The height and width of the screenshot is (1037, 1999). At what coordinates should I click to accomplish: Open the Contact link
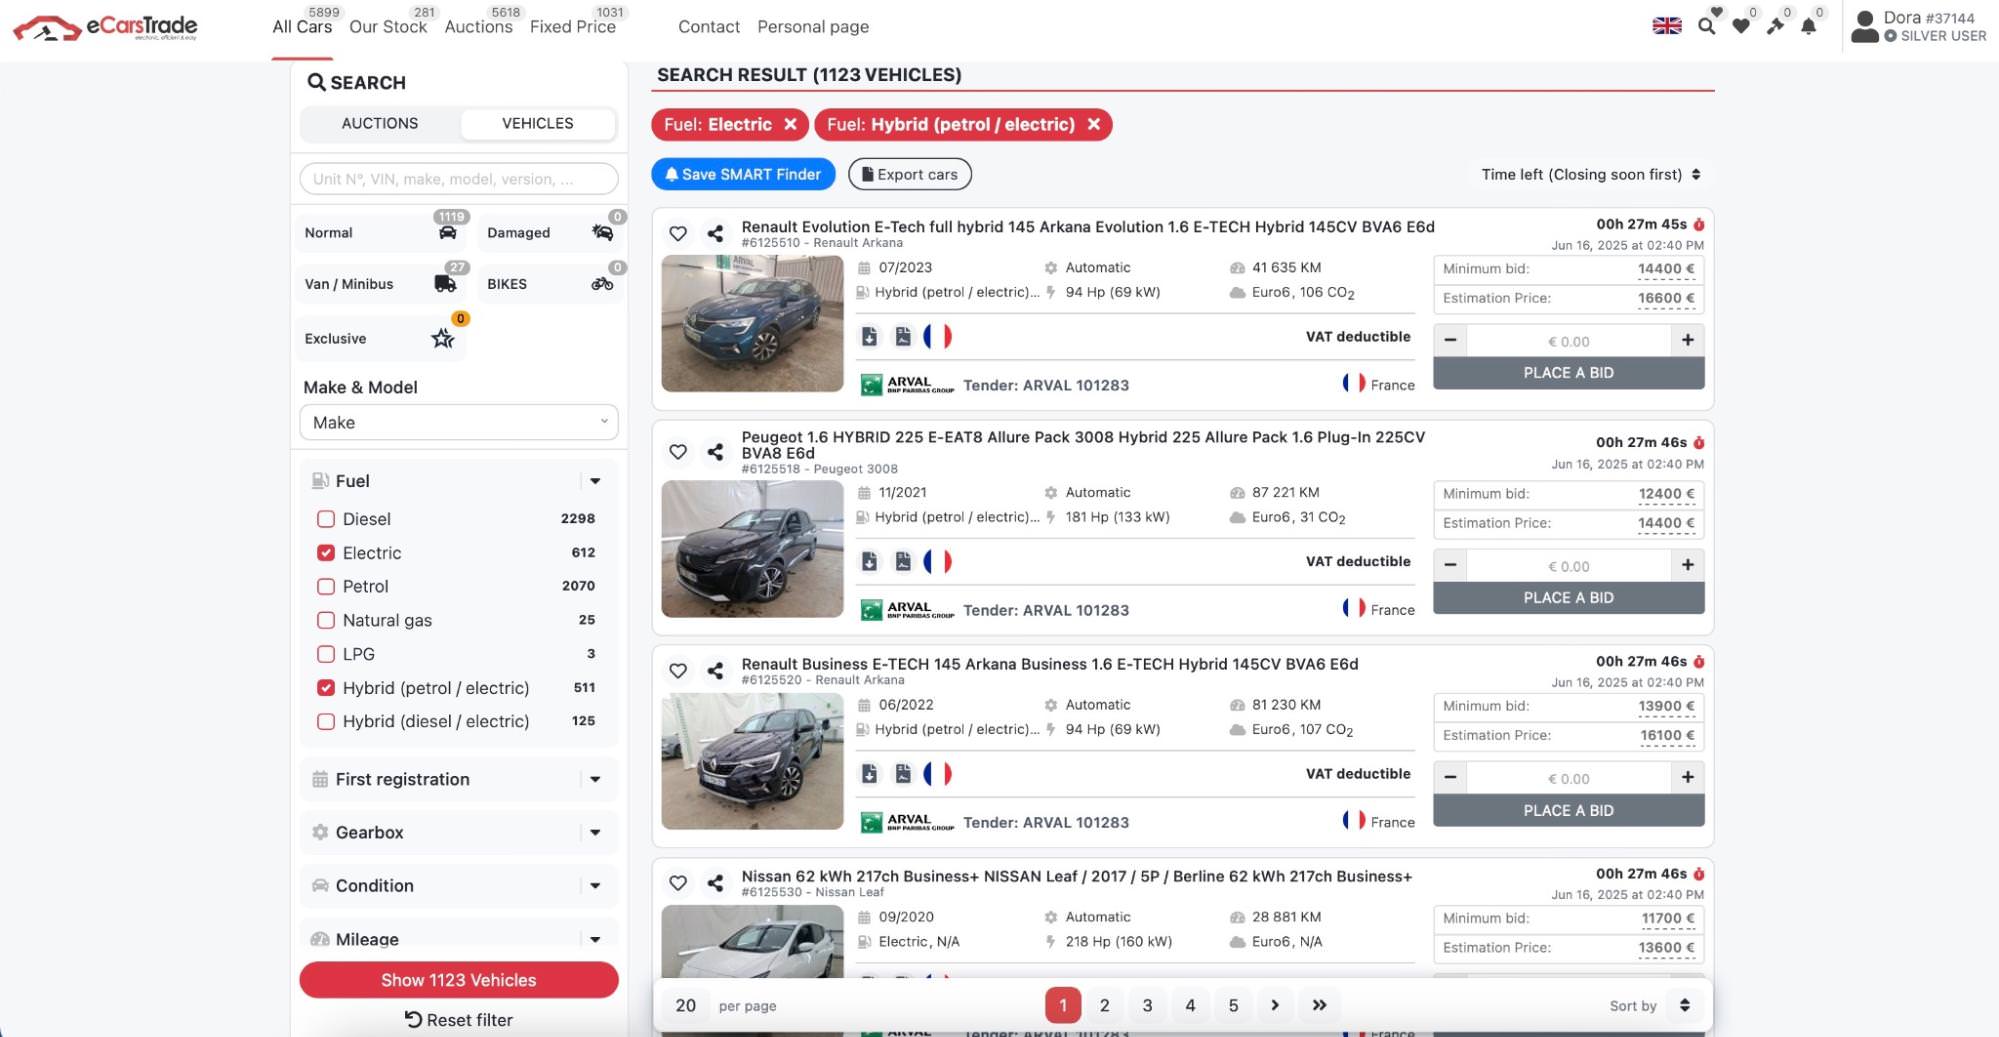[x=709, y=27]
